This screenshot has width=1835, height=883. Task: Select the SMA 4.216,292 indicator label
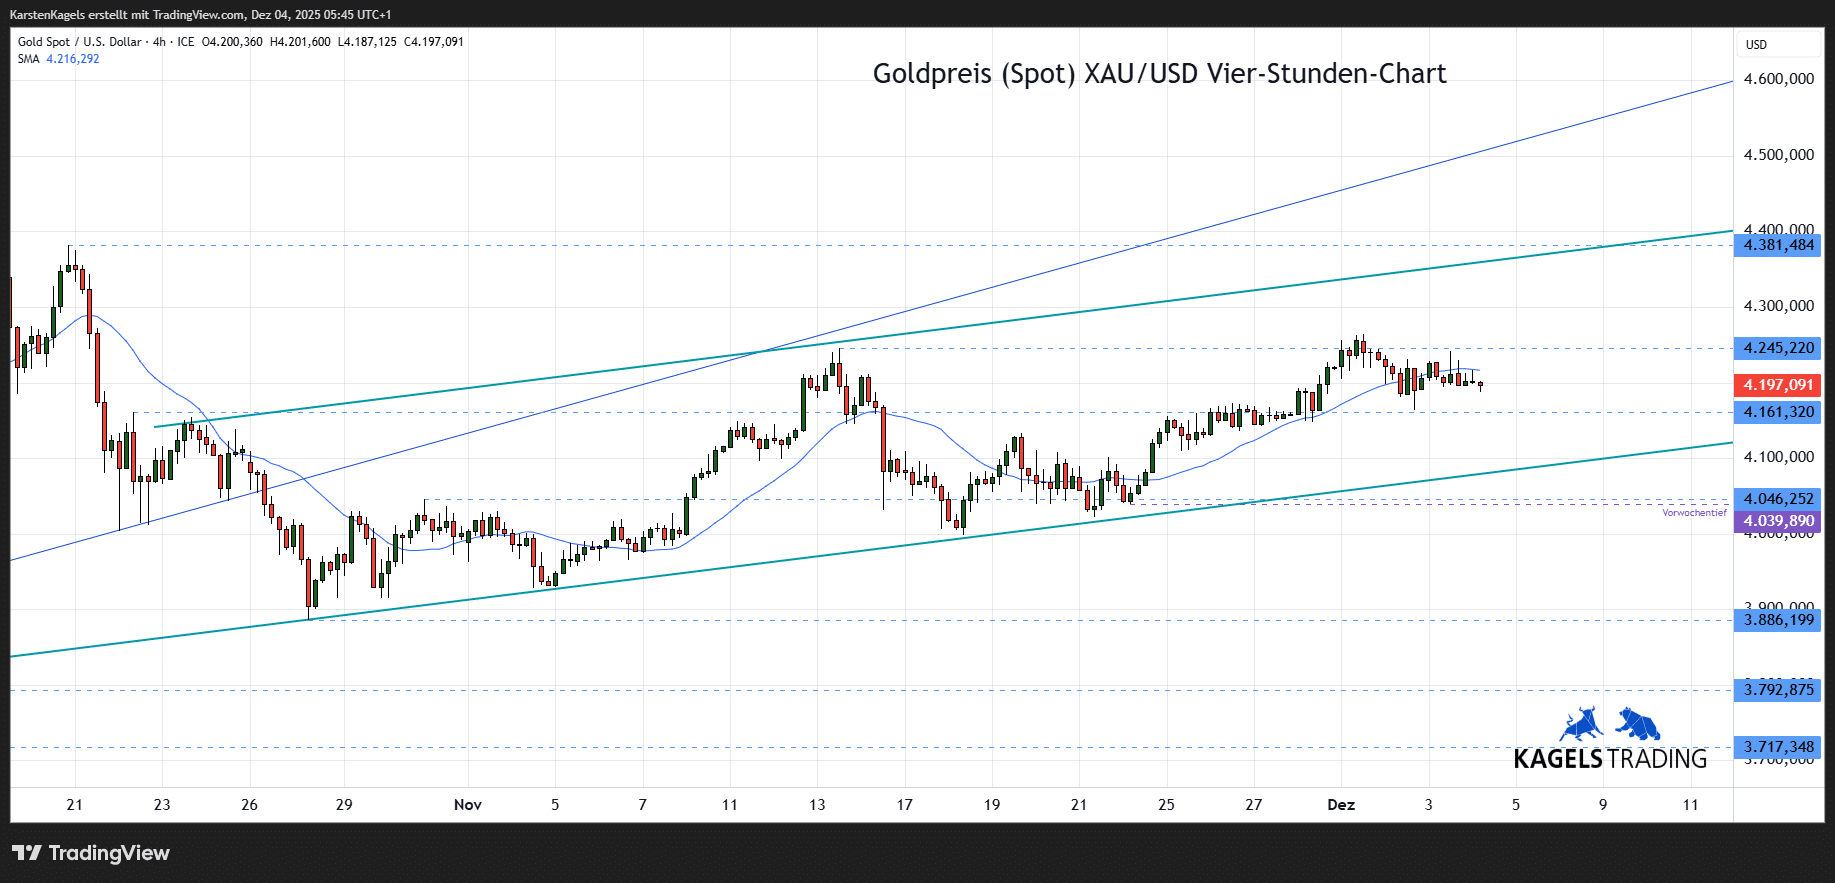tap(59, 59)
